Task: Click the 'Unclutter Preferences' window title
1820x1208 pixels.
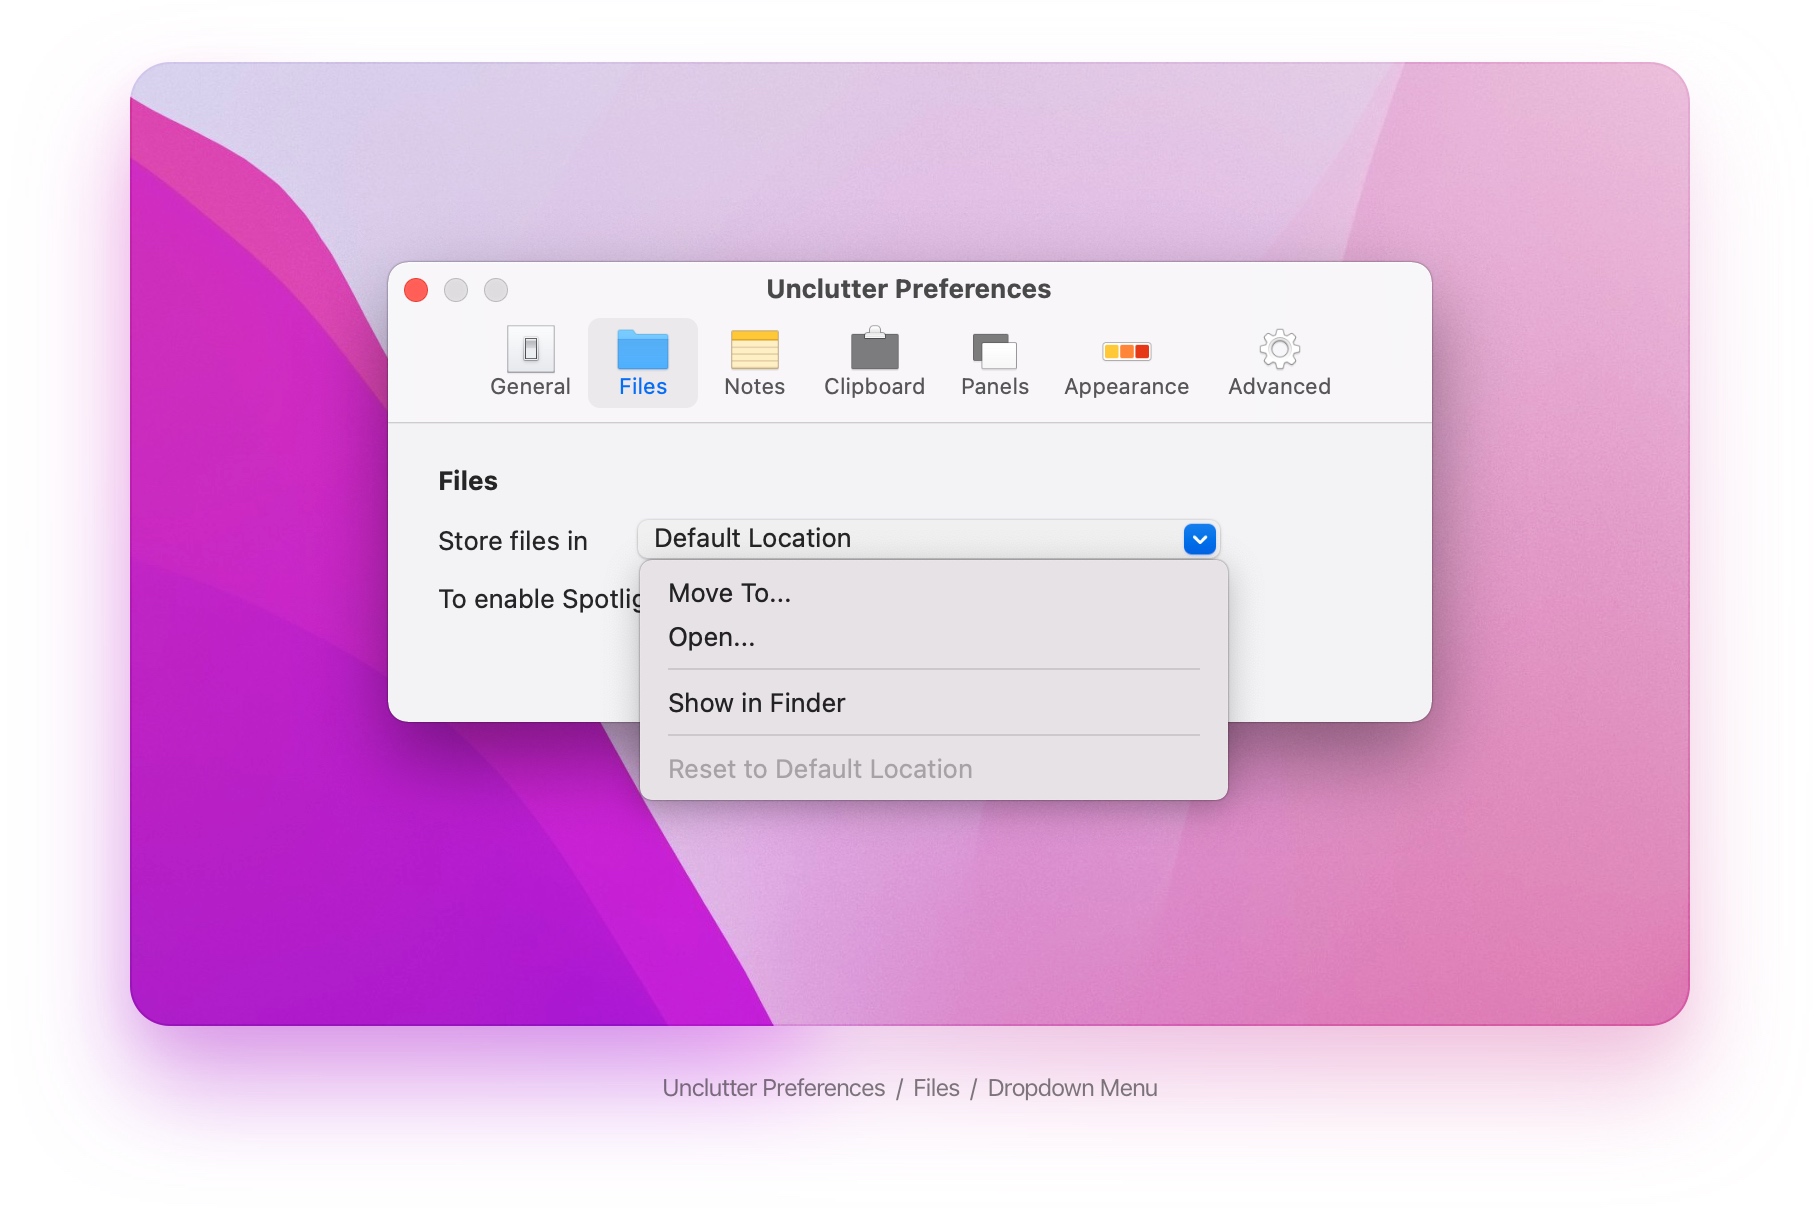Action: [908, 289]
